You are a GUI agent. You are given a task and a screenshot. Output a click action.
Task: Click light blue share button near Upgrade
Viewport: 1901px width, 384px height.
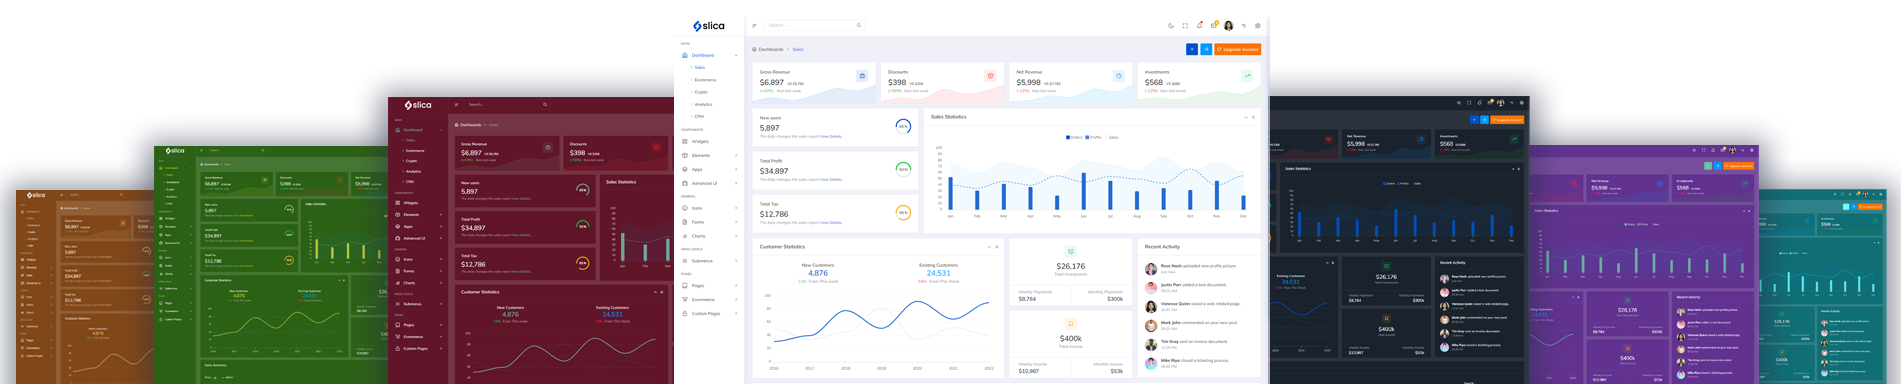click(1206, 49)
